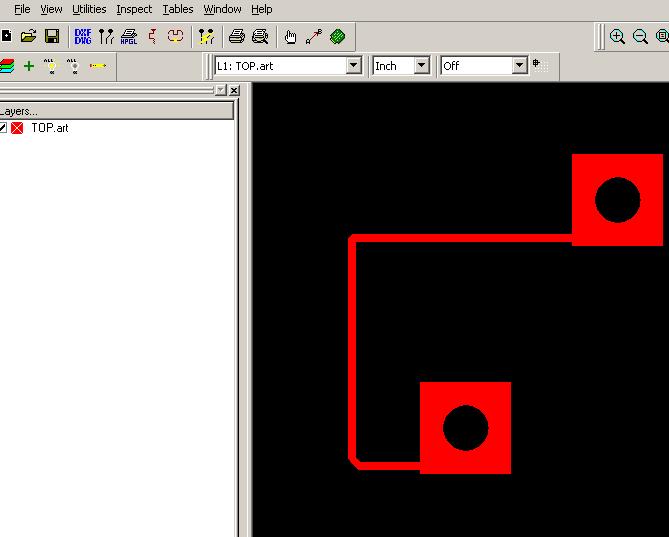
Task: Close the layers side panel
Action: click(234, 90)
